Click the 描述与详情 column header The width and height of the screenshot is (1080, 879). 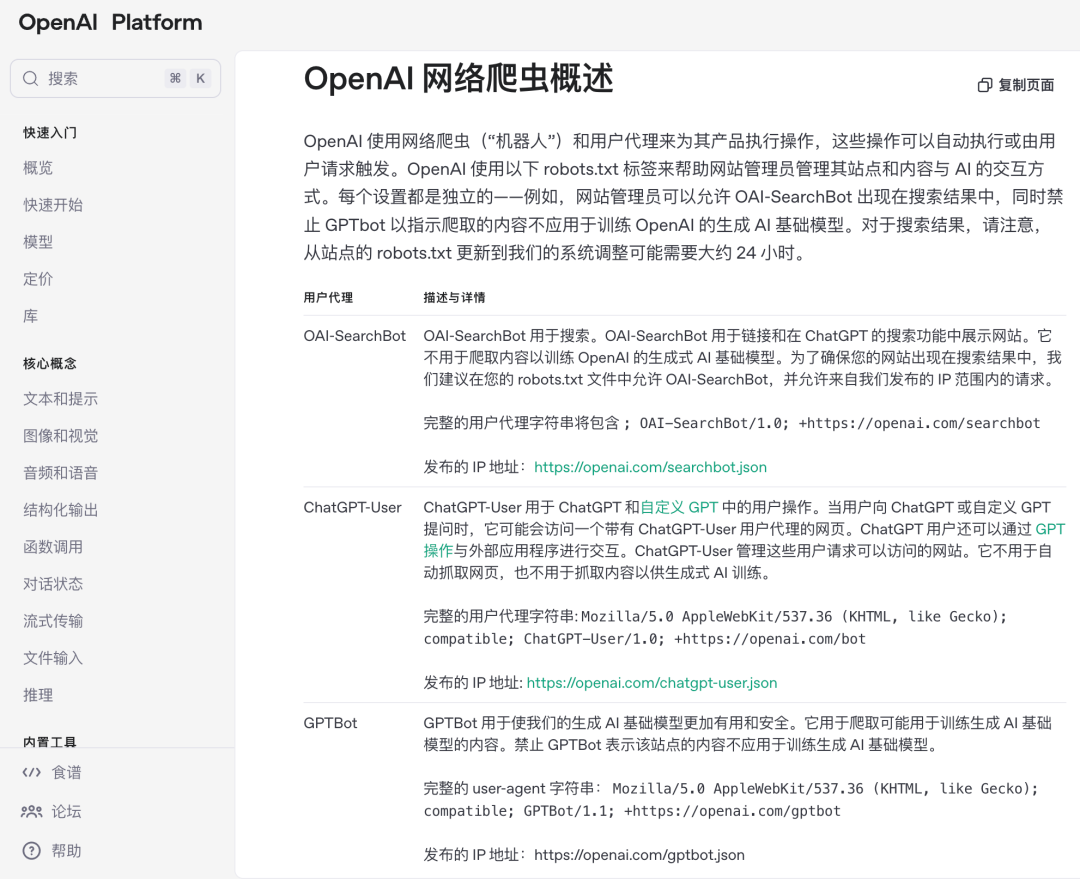pyautogui.click(x=454, y=298)
